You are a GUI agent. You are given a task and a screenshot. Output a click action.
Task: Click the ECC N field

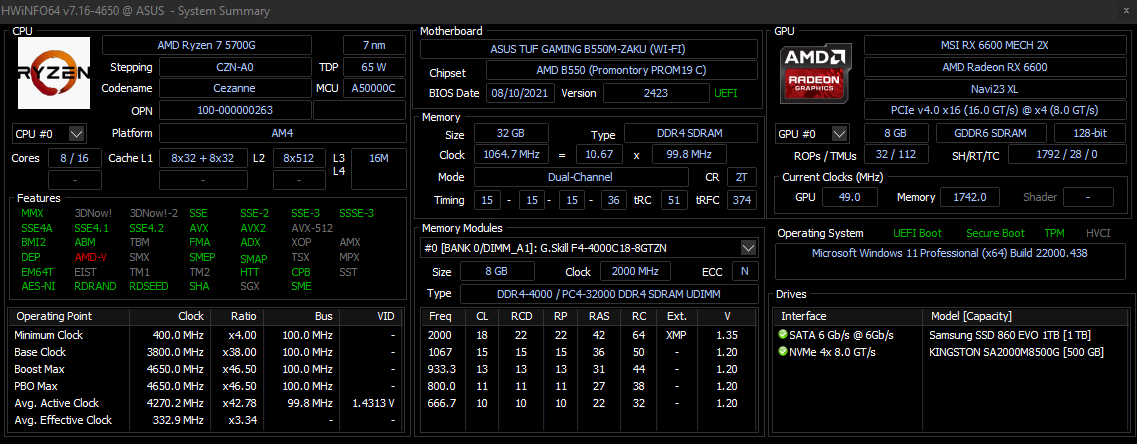pos(744,271)
